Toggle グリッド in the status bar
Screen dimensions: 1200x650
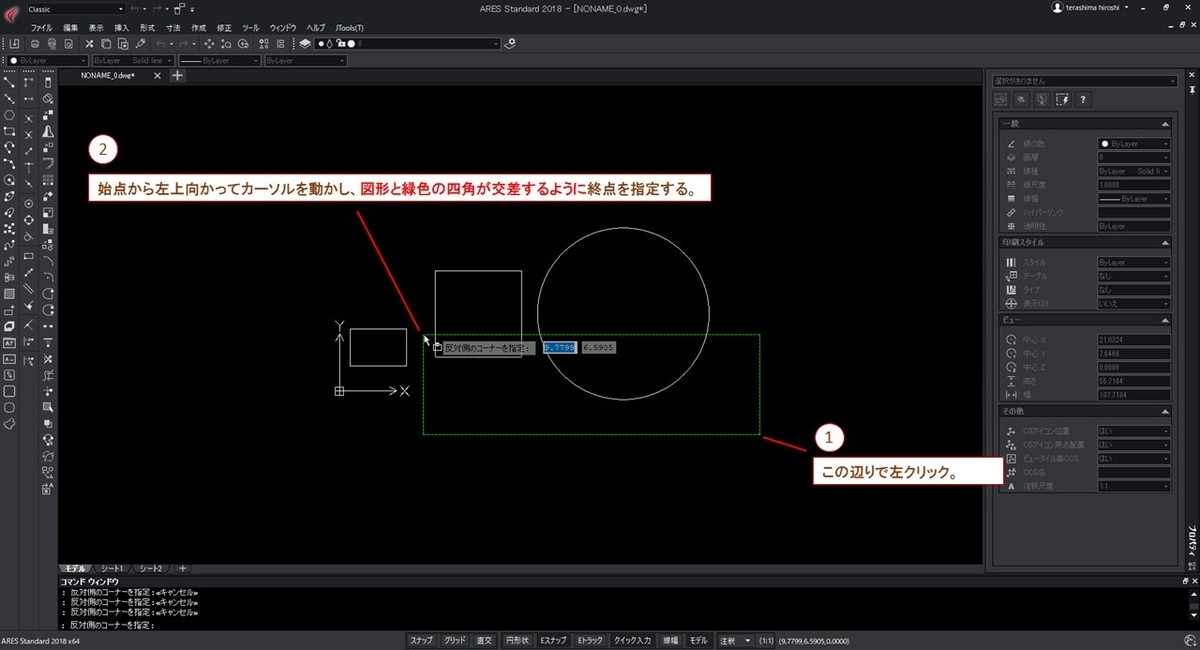click(454, 640)
